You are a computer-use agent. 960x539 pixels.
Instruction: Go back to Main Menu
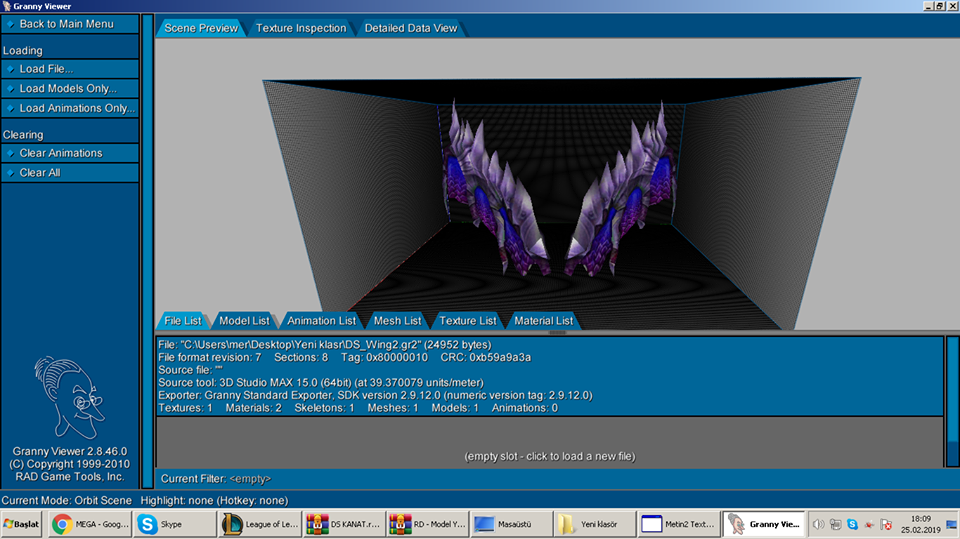[70, 24]
